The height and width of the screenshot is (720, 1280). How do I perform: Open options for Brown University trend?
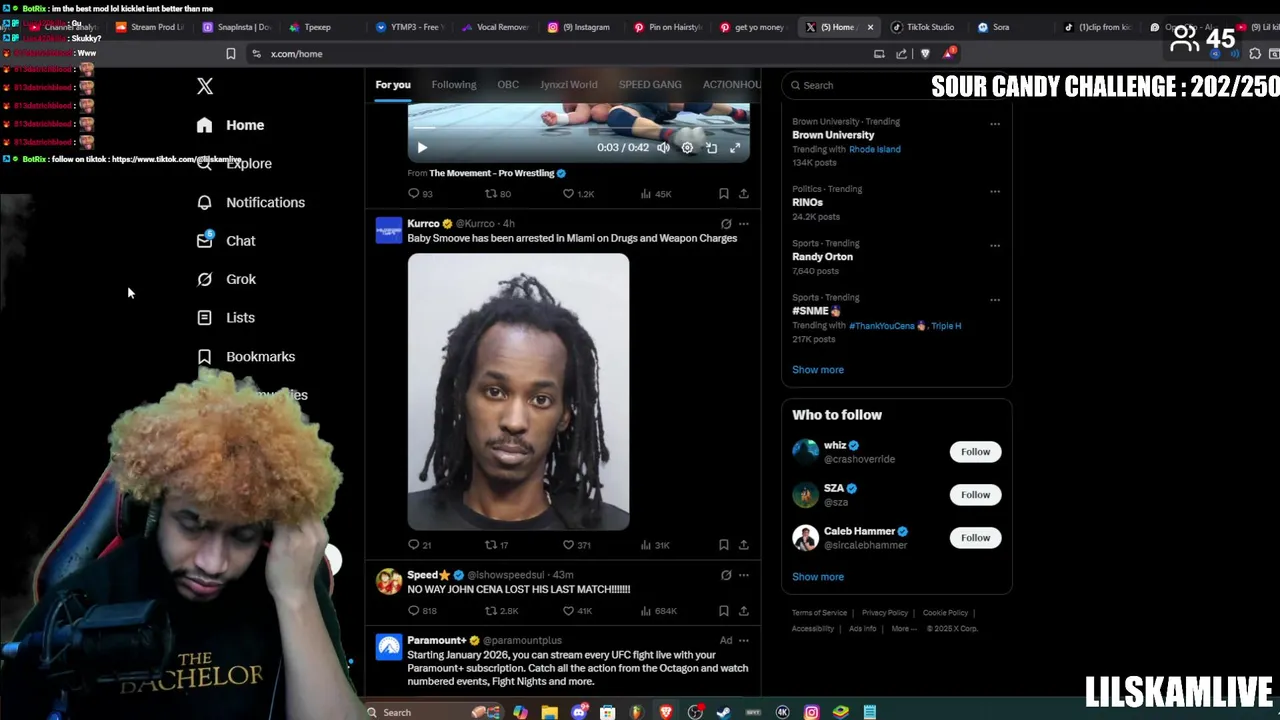tap(995, 124)
